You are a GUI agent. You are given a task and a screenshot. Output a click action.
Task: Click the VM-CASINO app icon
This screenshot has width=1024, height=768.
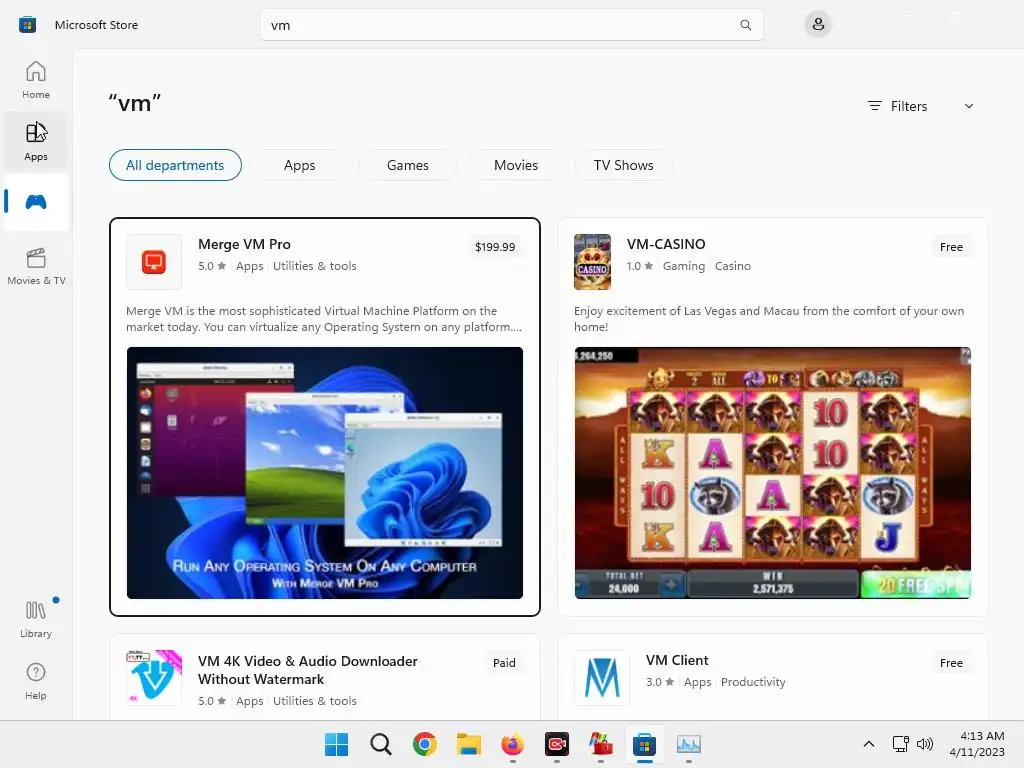[x=592, y=262]
